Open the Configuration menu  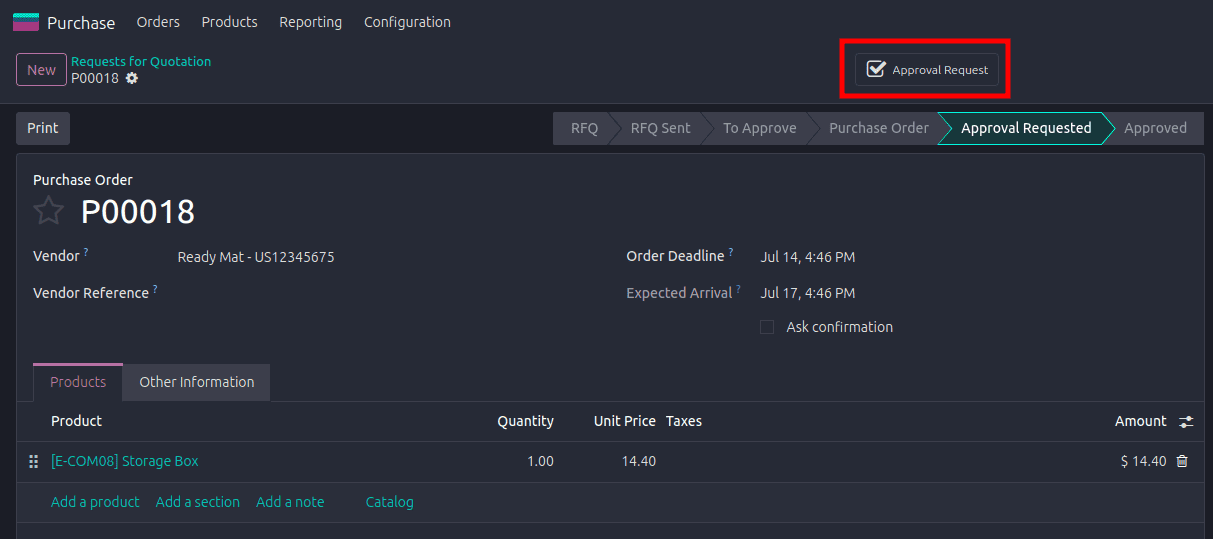[407, 22]
